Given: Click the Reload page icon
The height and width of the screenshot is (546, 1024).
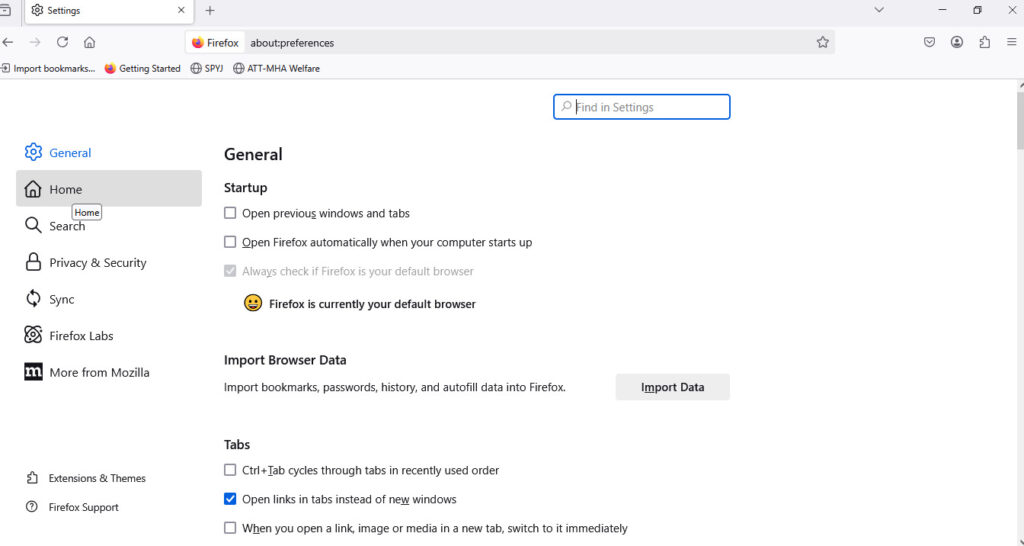Looking at the screenshot, I should [x=62, y=42].
